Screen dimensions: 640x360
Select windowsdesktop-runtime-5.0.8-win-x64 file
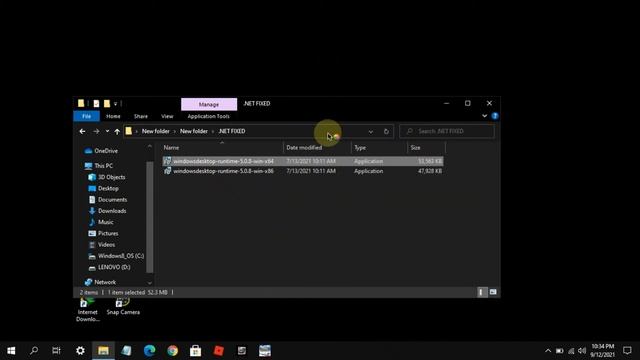(x=303, y=161)
